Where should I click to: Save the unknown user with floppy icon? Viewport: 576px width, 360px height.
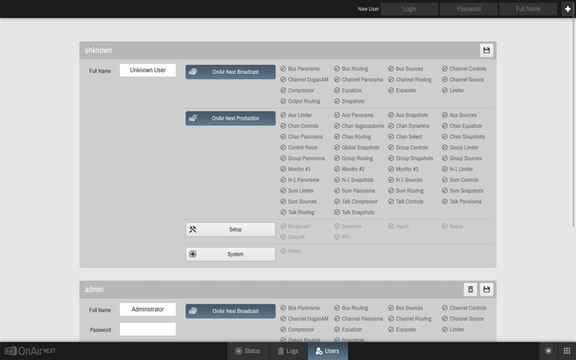tap(486, 50)
